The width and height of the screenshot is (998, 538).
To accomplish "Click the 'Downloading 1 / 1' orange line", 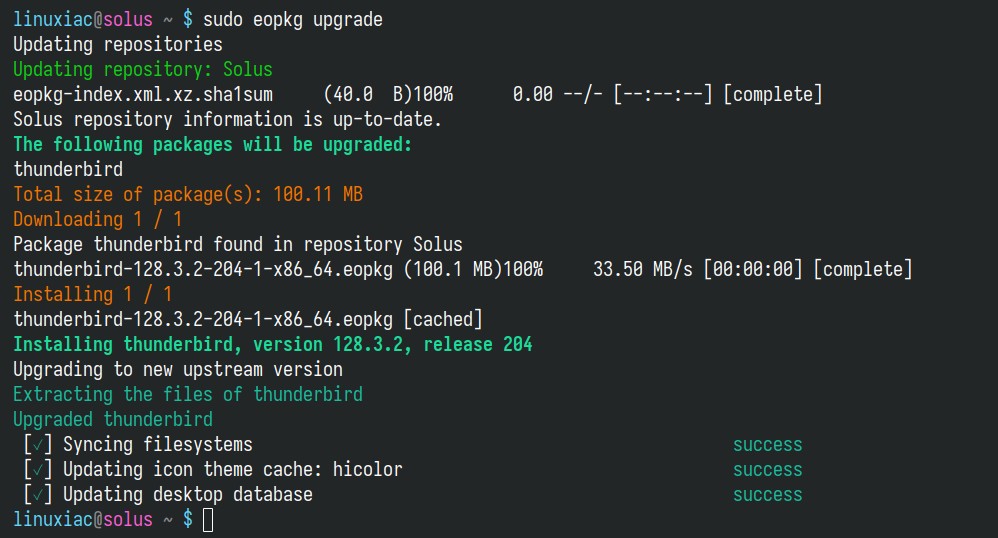I will [98, 219].
